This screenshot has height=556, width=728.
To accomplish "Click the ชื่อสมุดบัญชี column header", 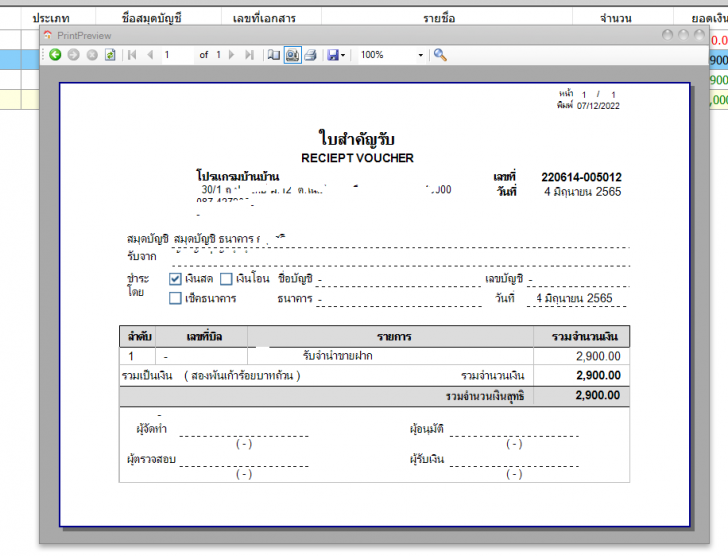I will [151, 19].
